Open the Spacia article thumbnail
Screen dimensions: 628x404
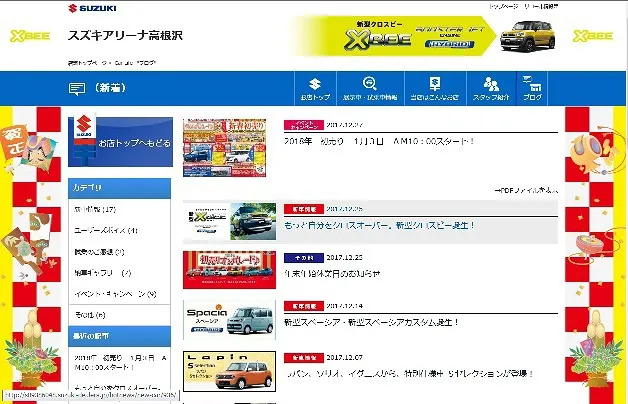point(229,320)
